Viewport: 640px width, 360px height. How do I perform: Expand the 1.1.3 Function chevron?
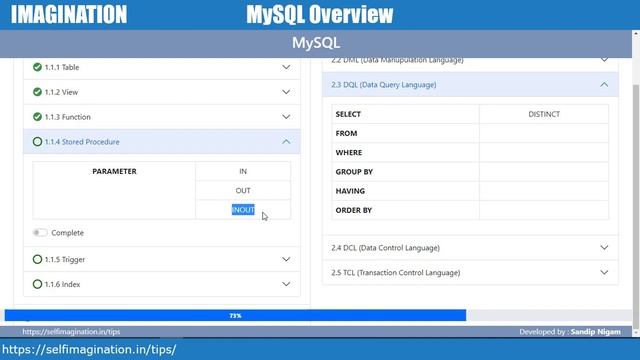click(x=286, y=117)
